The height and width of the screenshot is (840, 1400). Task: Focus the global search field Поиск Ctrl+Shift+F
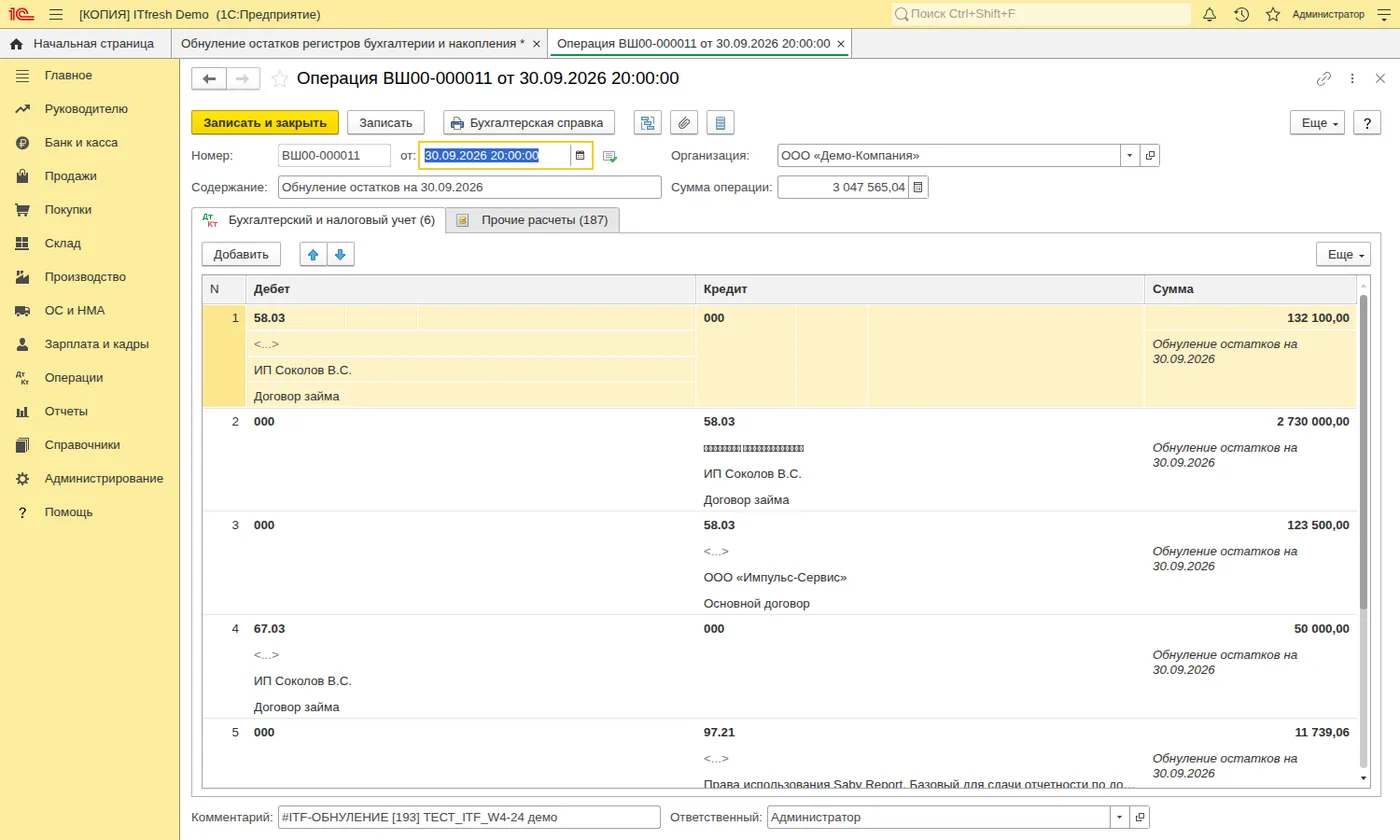1041,14
